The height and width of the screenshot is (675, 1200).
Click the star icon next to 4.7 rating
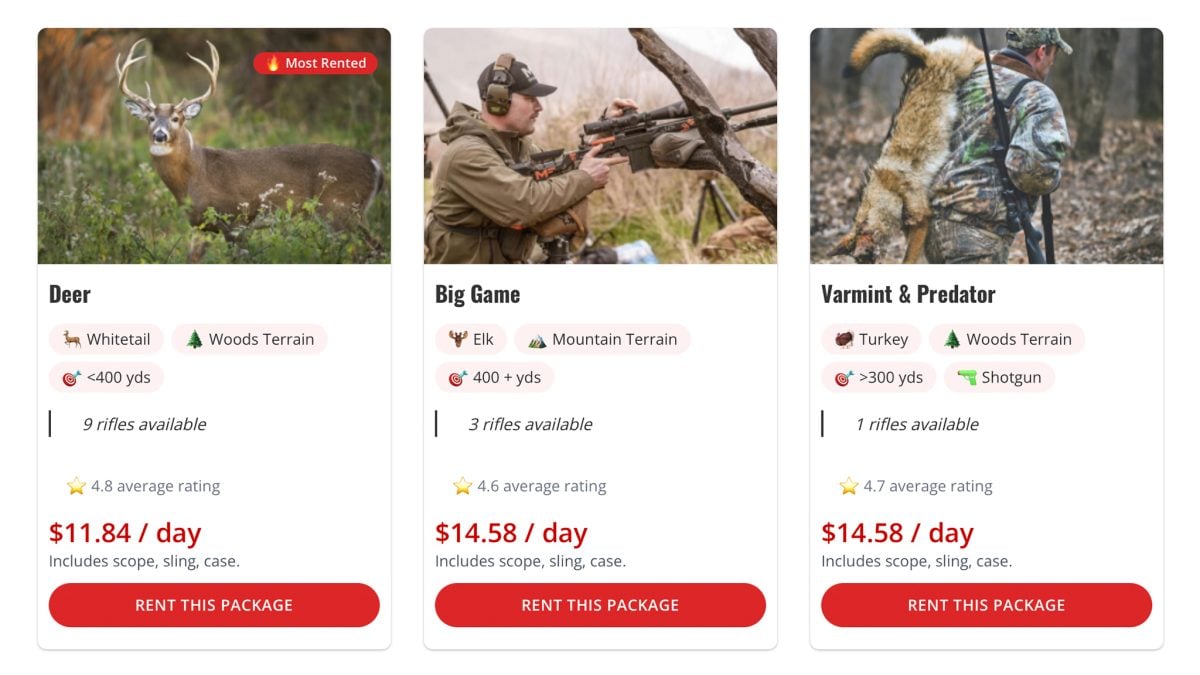click(848, 486)
